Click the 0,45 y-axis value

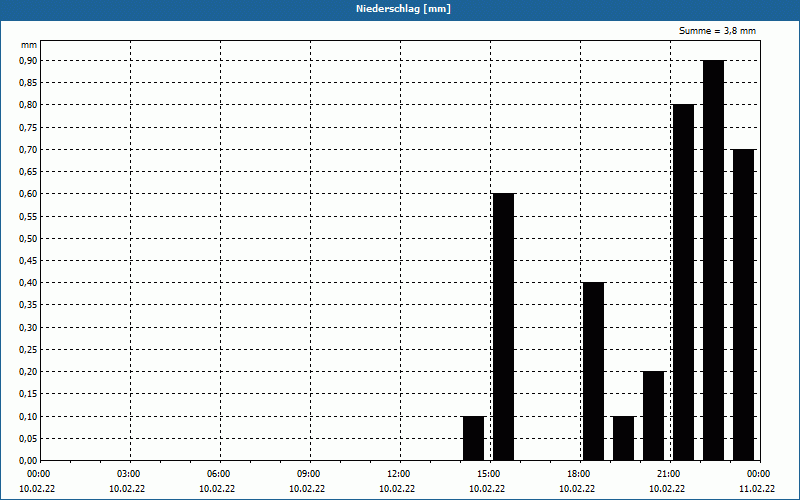click(x=28, y=261)
